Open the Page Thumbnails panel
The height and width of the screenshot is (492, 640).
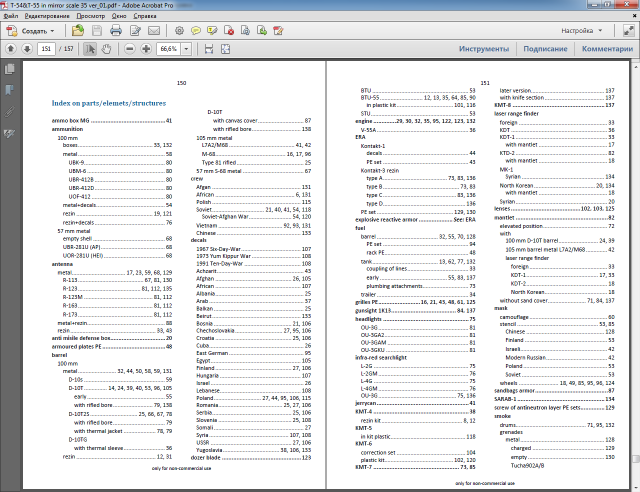(x=10, y=69)
